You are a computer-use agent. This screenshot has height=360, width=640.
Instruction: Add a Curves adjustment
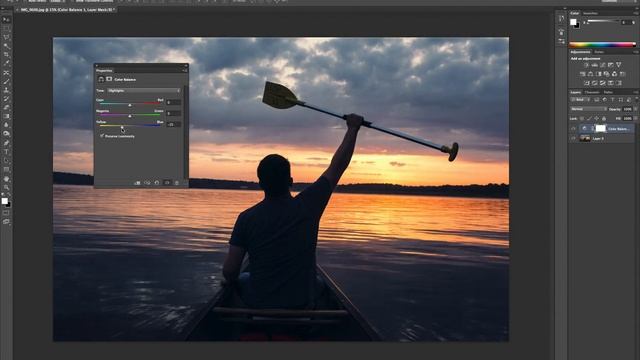tap(602, 65)
